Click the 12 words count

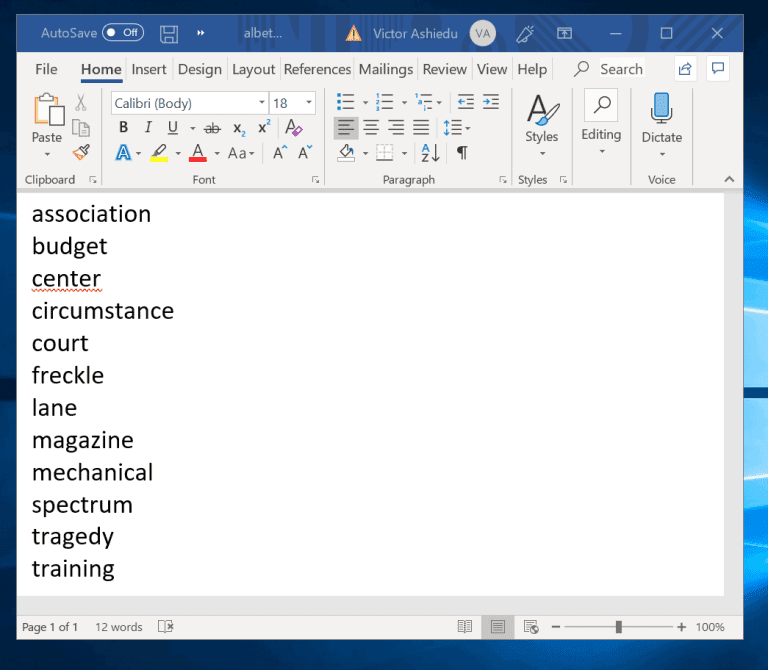point(119,627)
